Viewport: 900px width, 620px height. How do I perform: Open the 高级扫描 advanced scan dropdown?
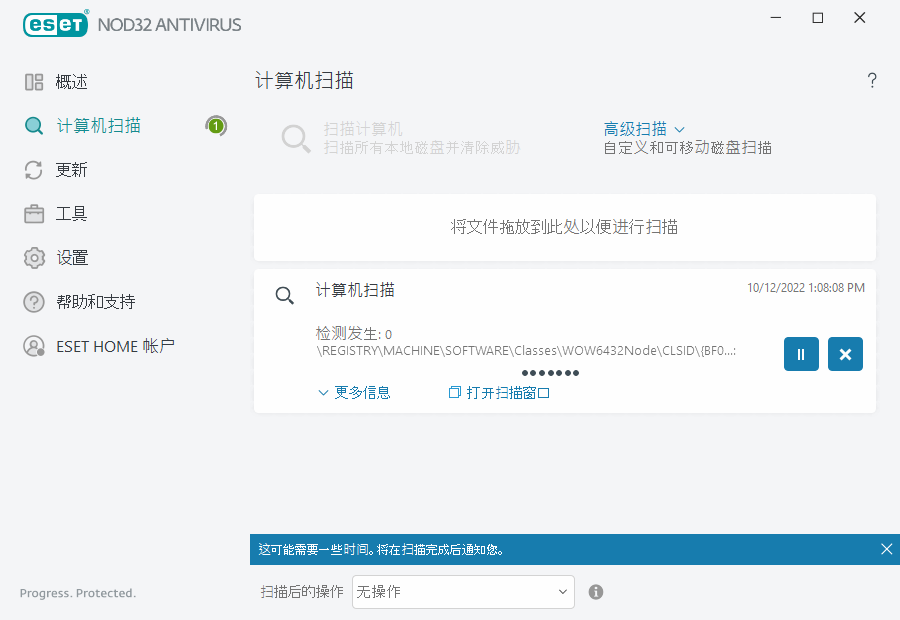click(x=641, y=128)
